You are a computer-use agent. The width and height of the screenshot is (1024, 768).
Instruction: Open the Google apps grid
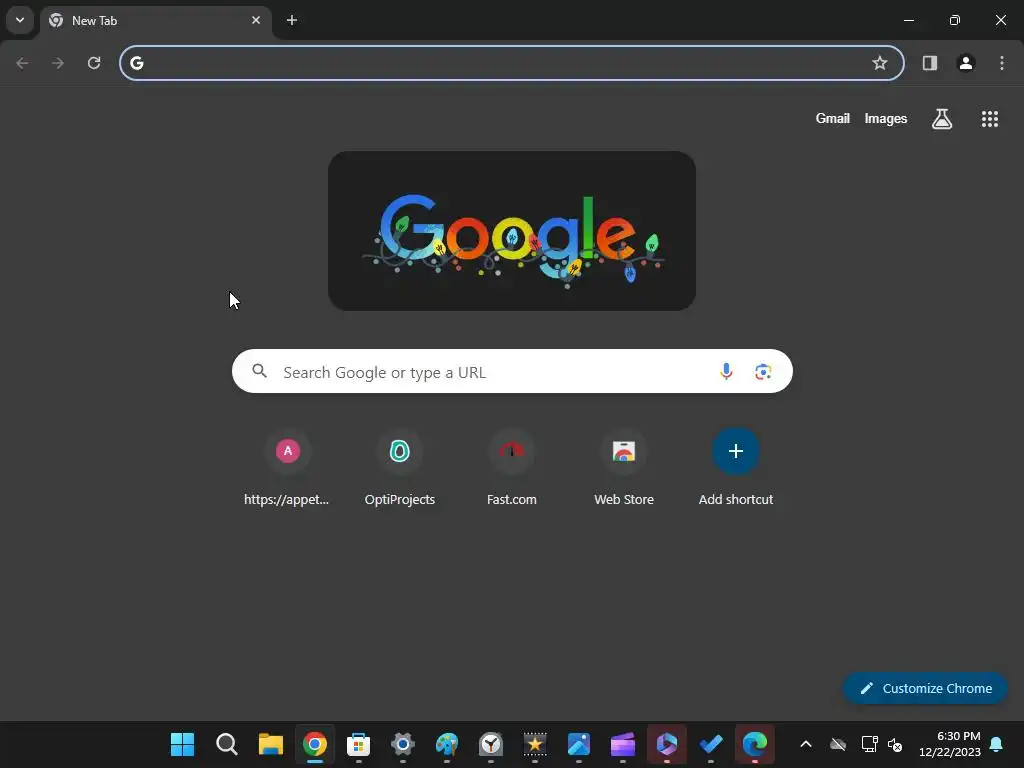coord(989,119)
